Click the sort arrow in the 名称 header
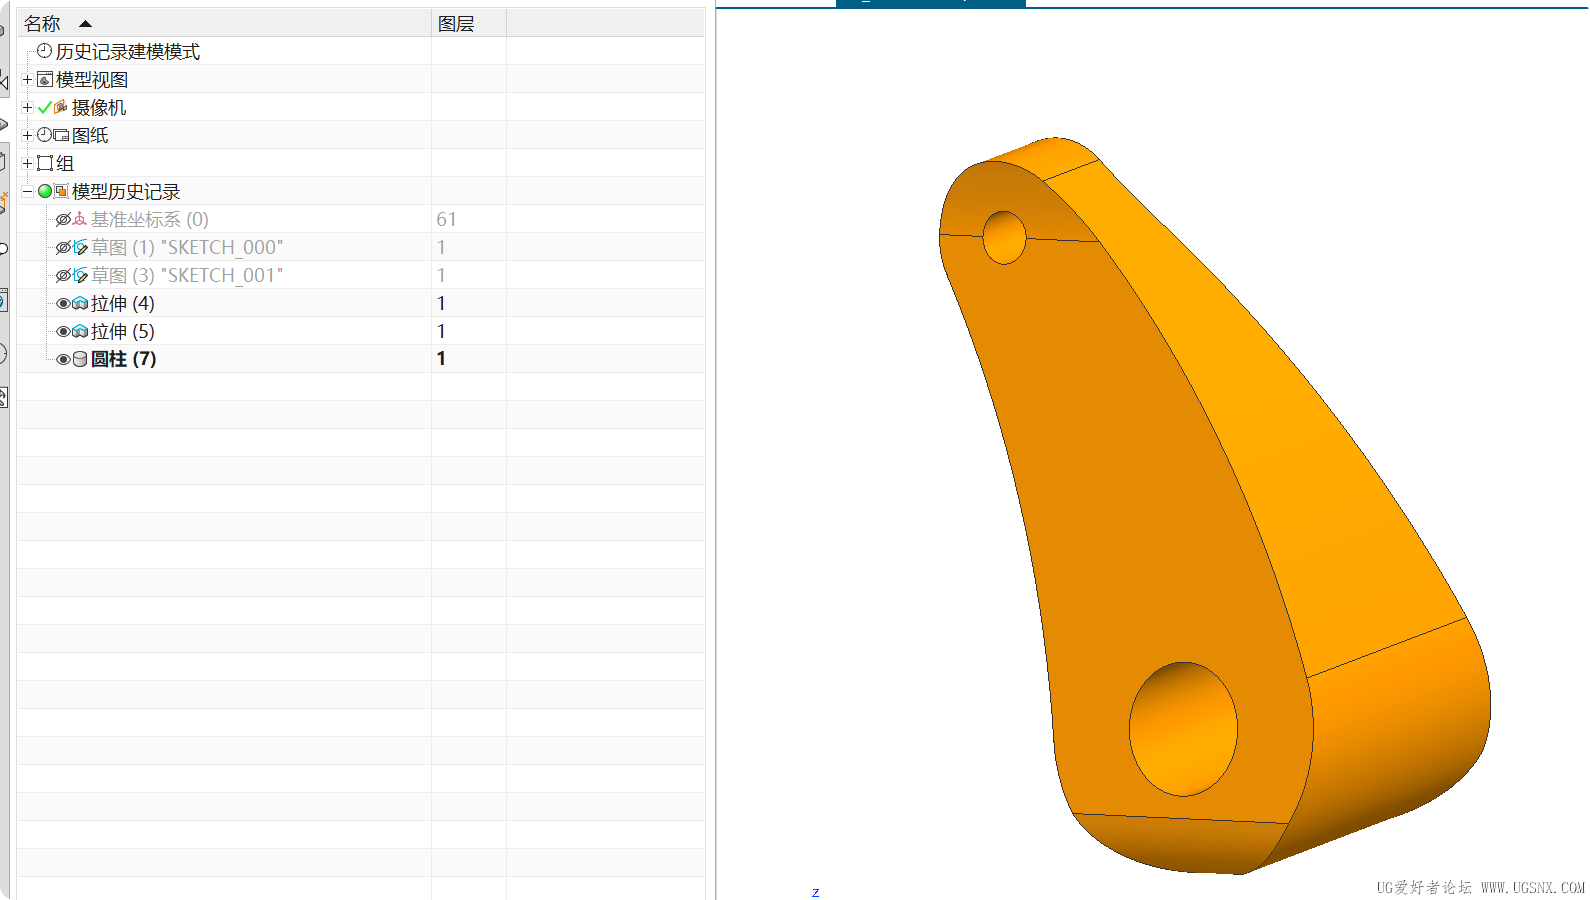 coord(85,23)
